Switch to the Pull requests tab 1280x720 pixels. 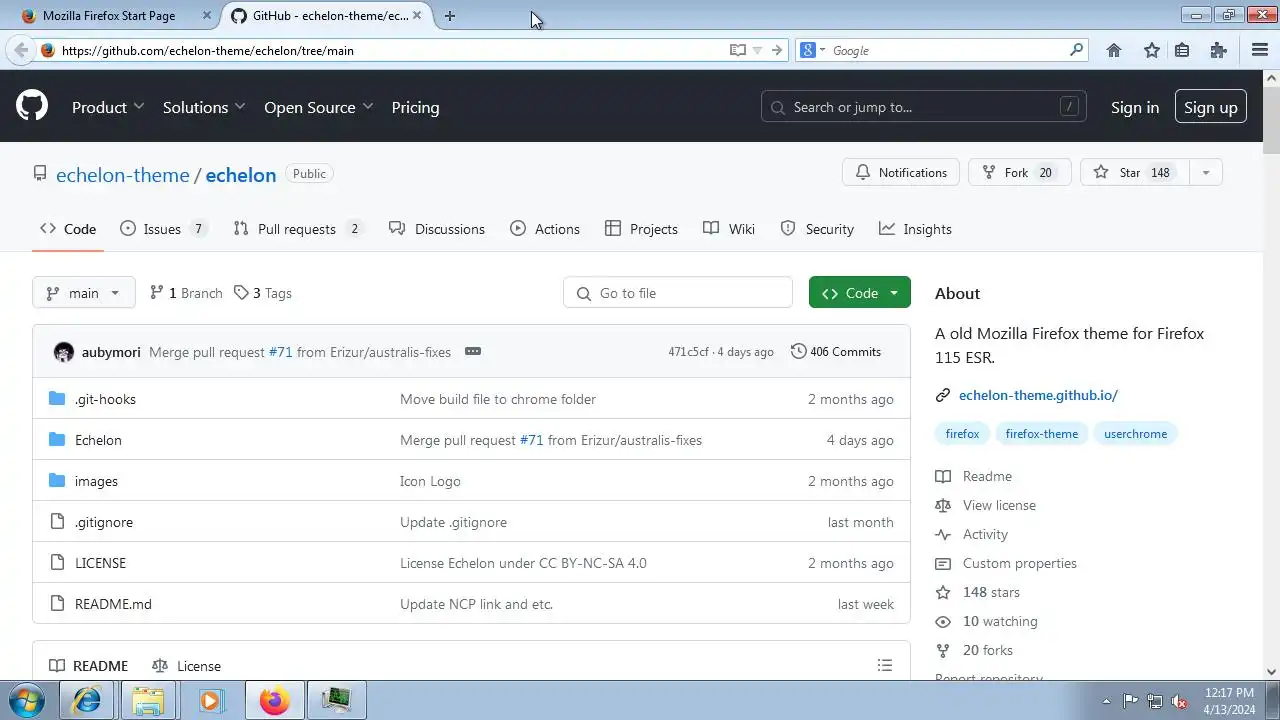(x=297, y=229)
